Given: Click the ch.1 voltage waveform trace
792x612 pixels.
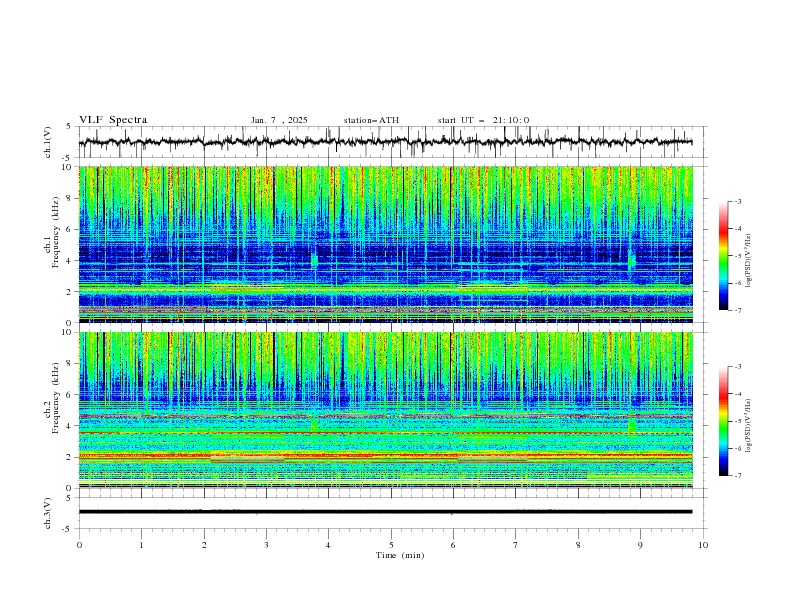Looking at the screenshot, I should [x=385, y=142].
